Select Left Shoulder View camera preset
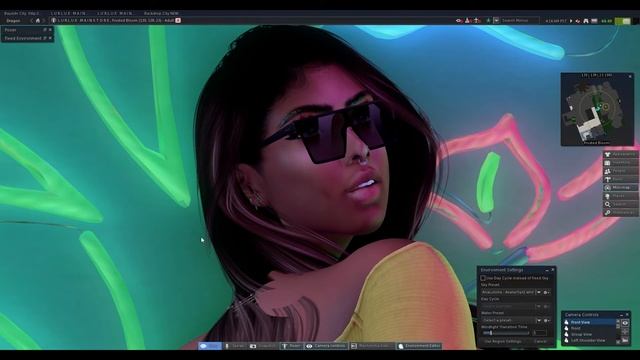The height and width of the screenshot is (360, 640). coord(591,340)
